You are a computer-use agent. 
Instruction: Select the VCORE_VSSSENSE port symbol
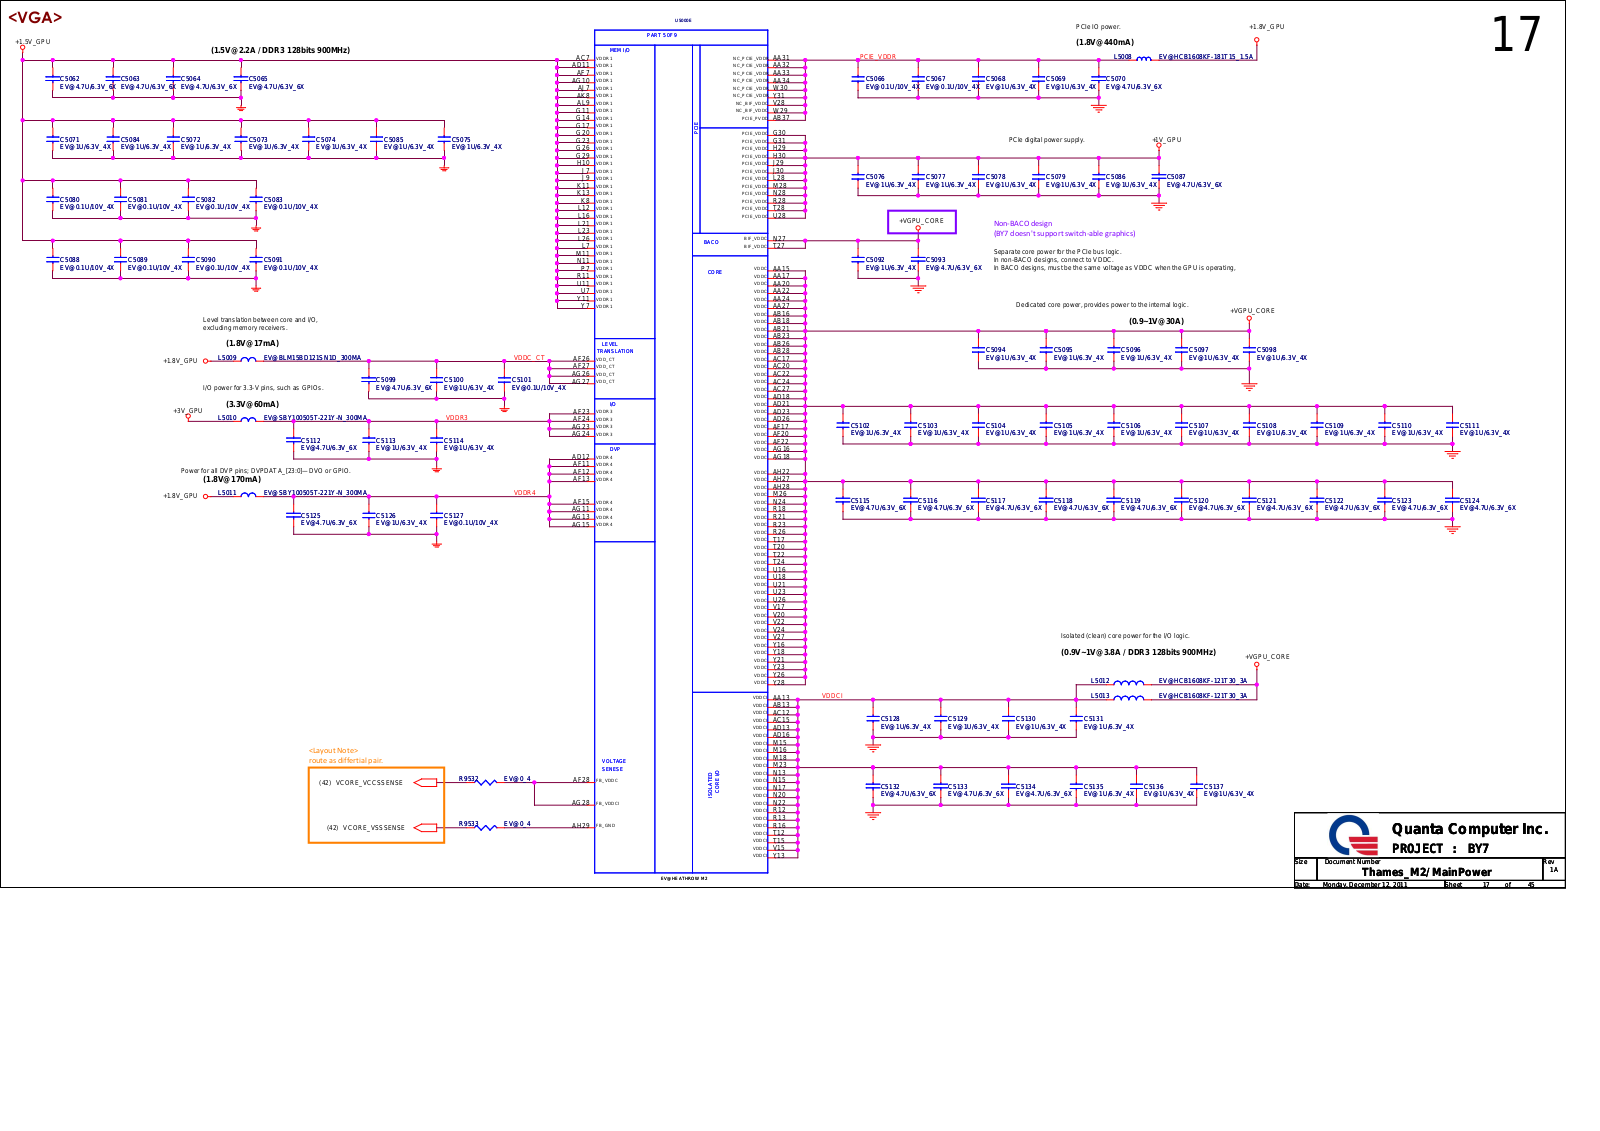pos(426,827)
